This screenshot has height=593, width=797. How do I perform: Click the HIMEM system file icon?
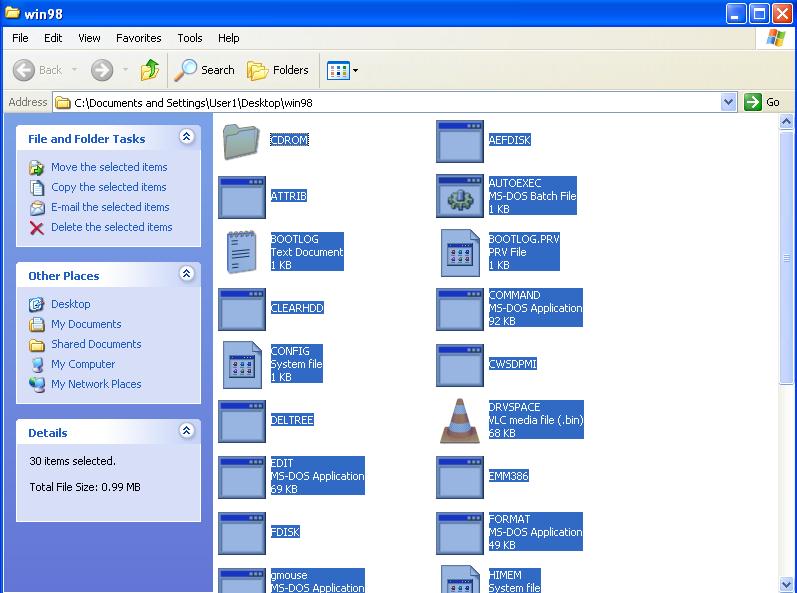click(x=460, y=579)
